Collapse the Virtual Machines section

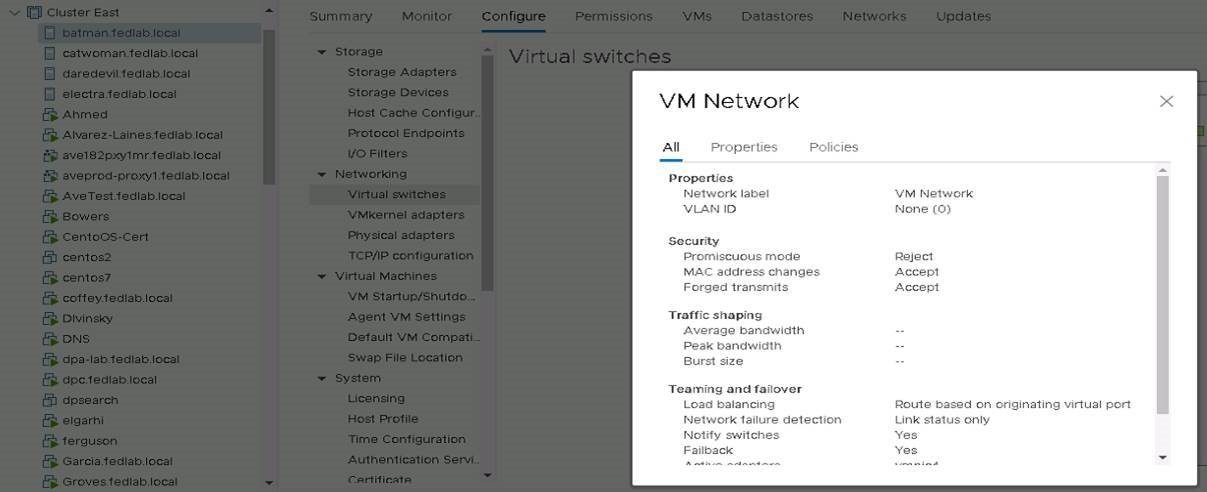(x=322, y=276)
